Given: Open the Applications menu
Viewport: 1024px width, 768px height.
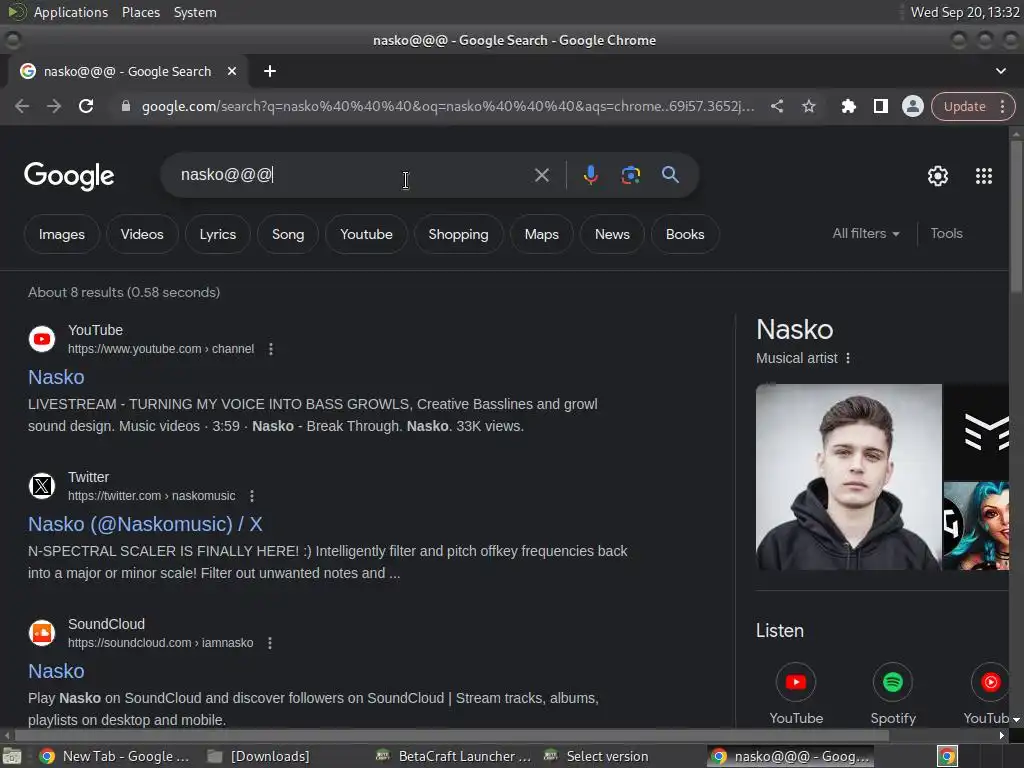Looking at the screenshot, I should pos(71,12).
